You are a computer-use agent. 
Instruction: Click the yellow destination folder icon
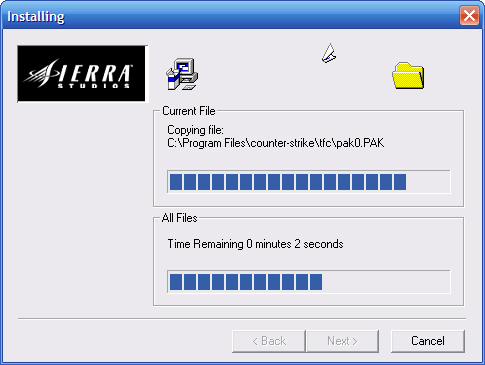pyautogui.click(x=408, y=75)
